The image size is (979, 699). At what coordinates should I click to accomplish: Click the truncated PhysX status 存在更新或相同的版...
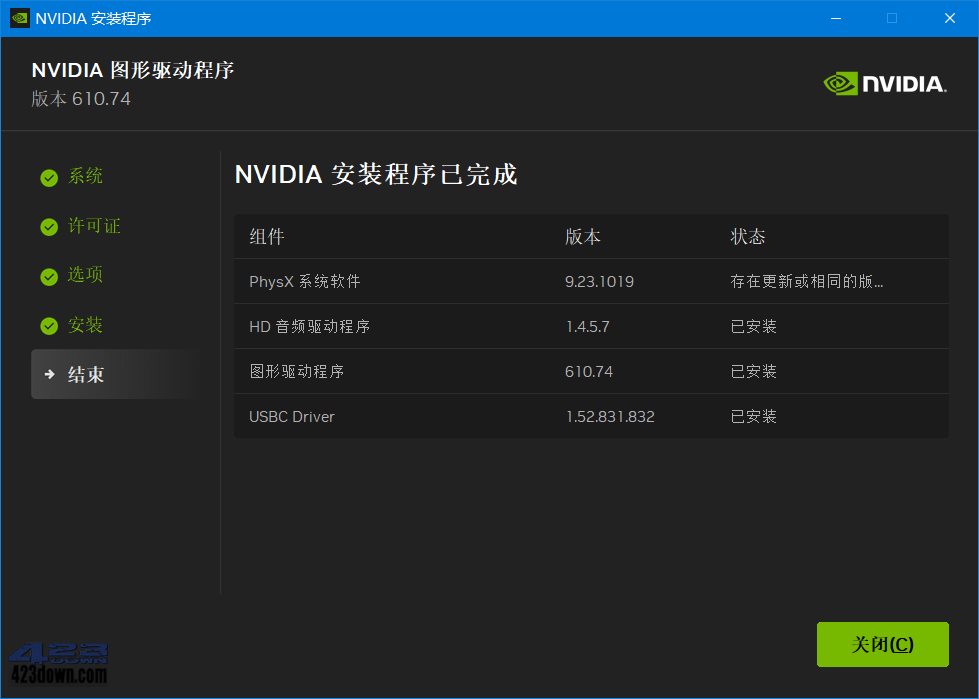(x=807, y=281)
